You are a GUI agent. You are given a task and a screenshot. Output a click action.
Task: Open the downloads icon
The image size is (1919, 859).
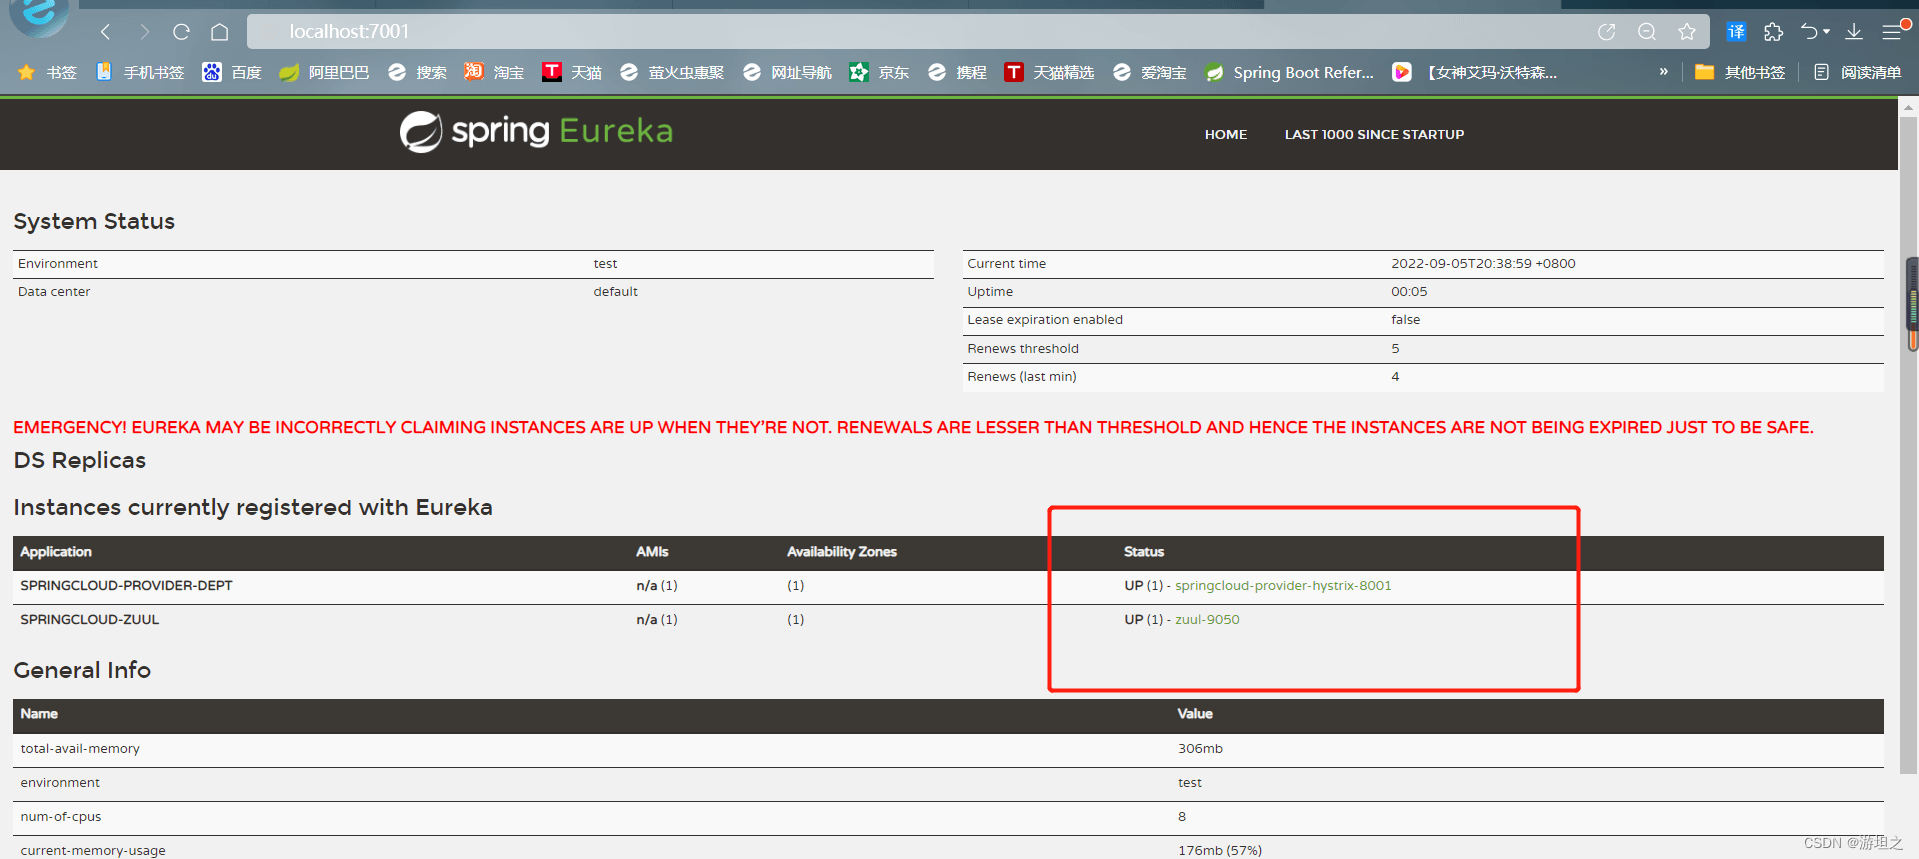coord(1854,32)
